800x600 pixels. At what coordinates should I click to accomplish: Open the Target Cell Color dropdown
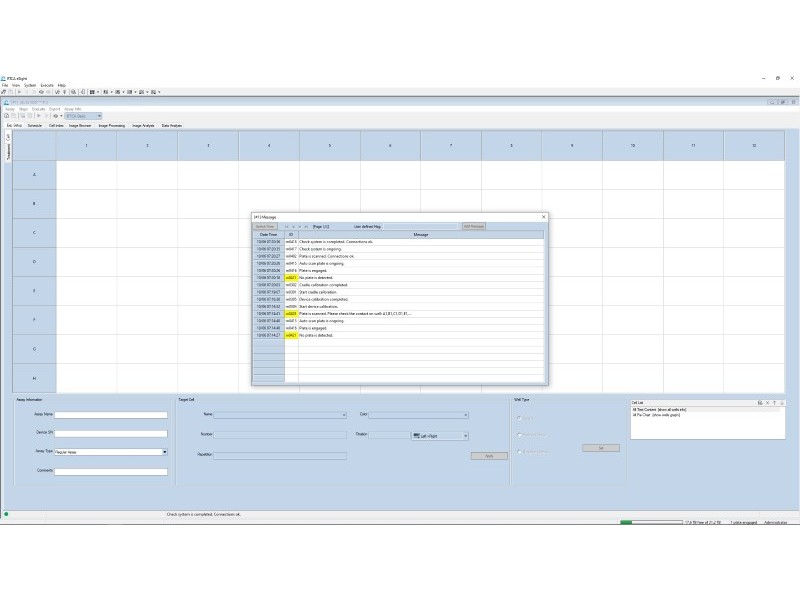(418, 415)
